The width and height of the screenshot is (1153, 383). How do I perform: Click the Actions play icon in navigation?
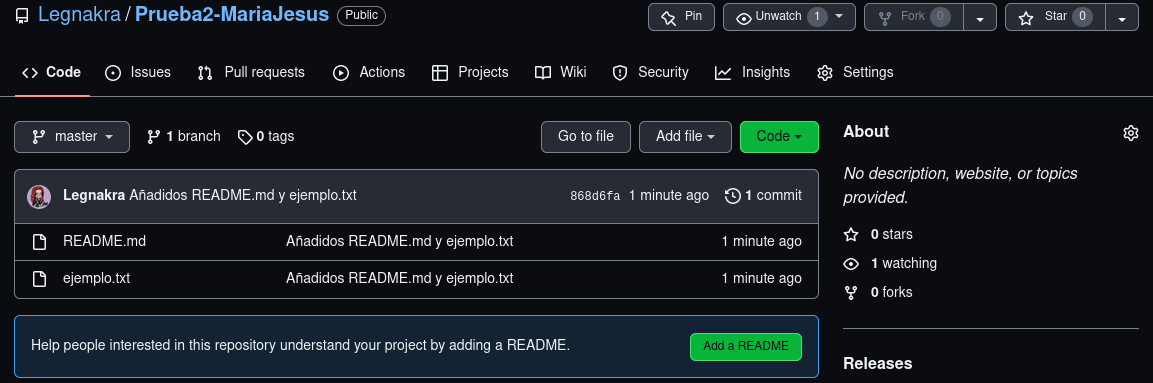340,73
